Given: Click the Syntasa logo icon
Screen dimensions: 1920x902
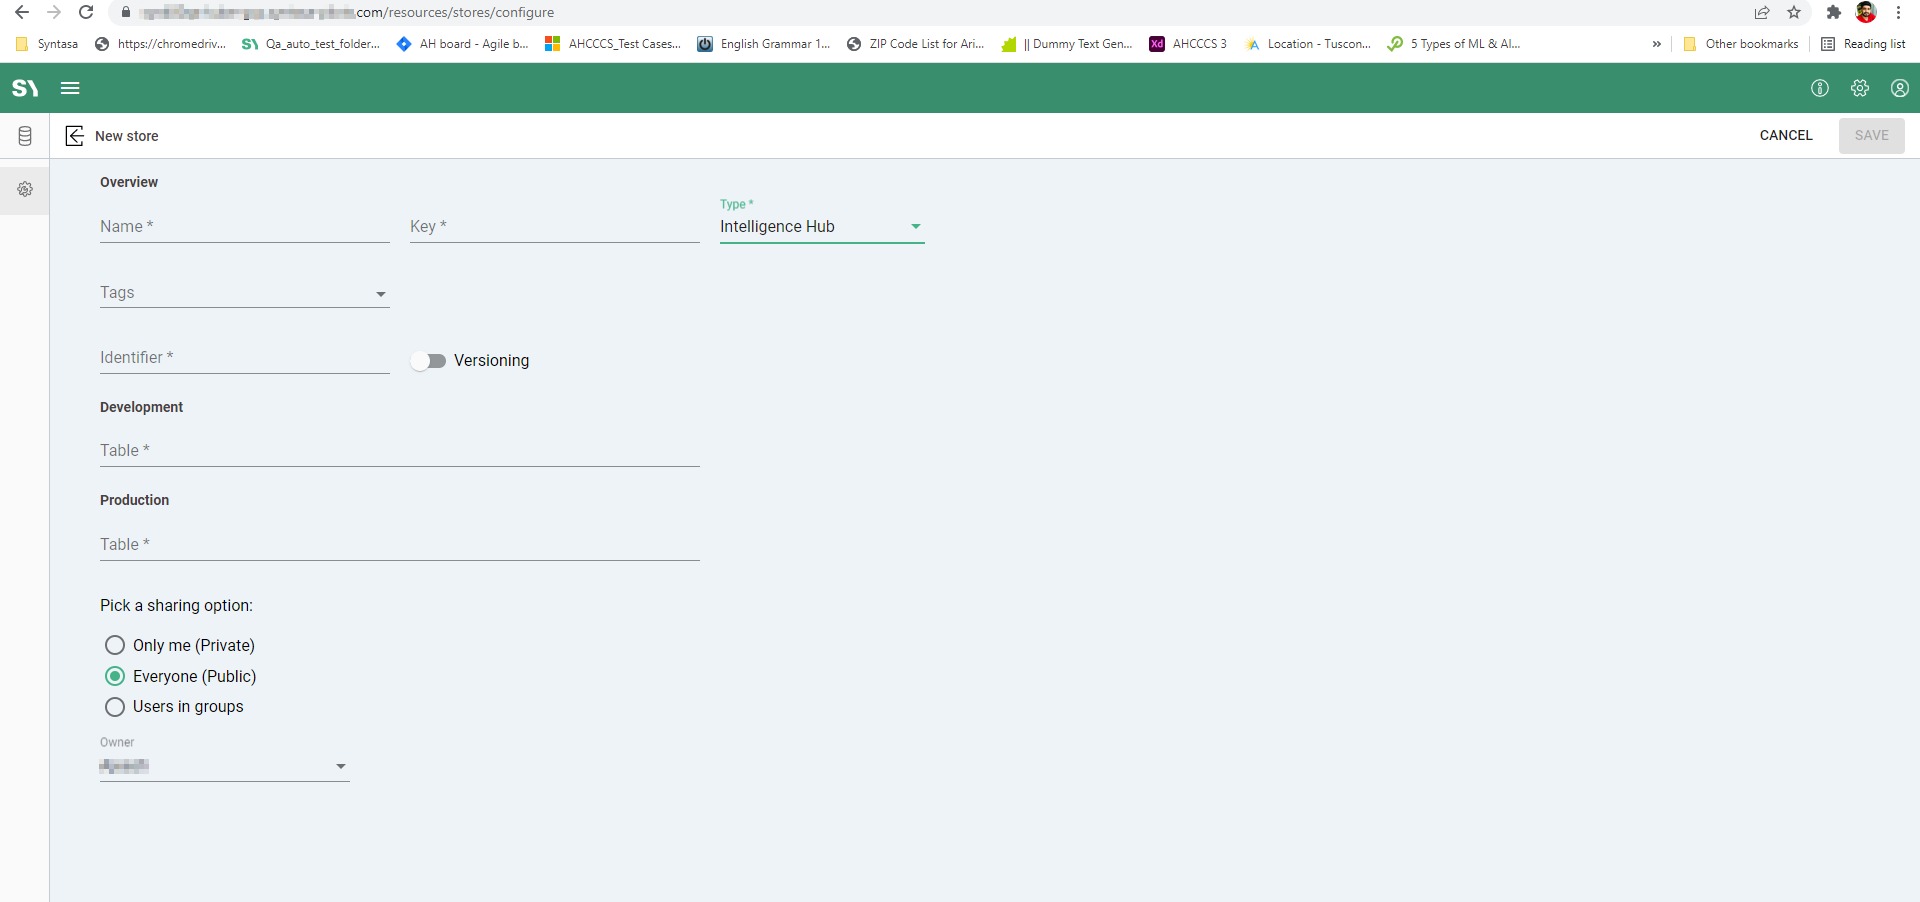Looking at the screenshot, I should click(x=25, y=88).
